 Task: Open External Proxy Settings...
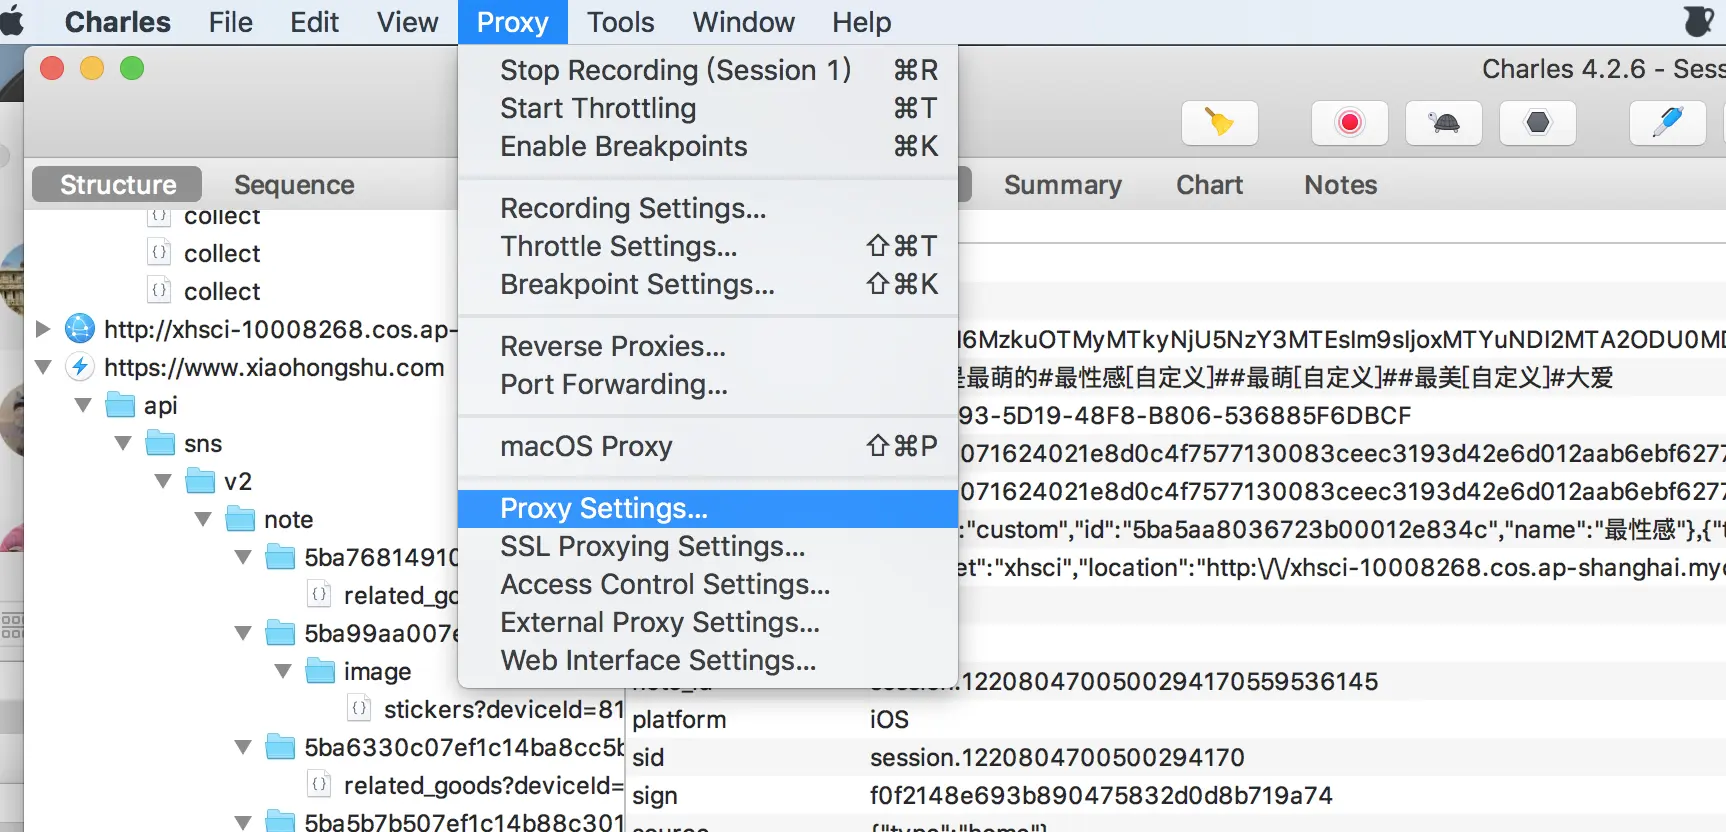click(708, 623)
